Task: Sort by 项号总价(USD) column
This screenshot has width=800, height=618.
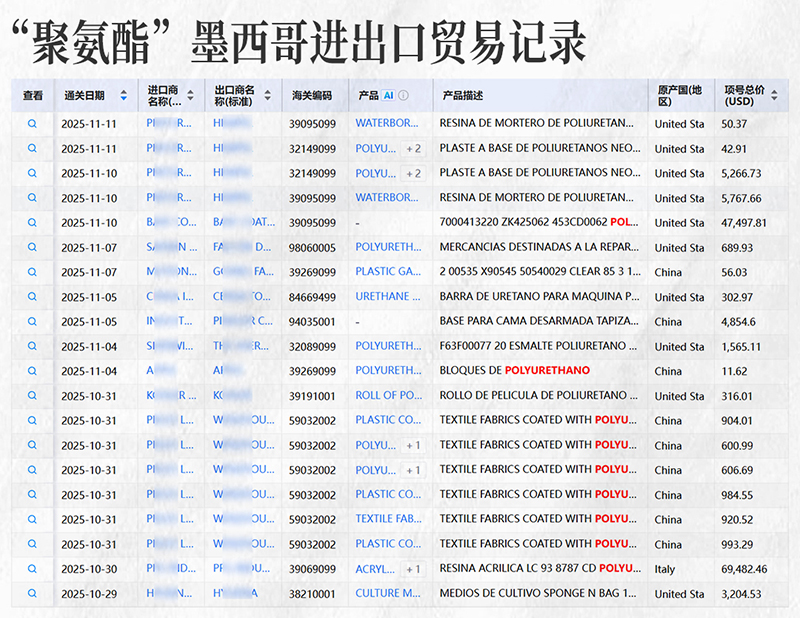Action: (x=774, y=96)
